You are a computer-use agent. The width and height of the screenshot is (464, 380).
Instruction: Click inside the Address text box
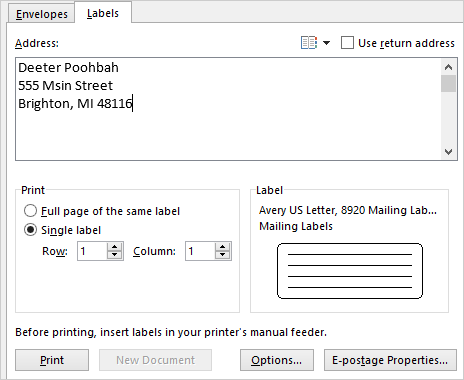pos(229,109)
